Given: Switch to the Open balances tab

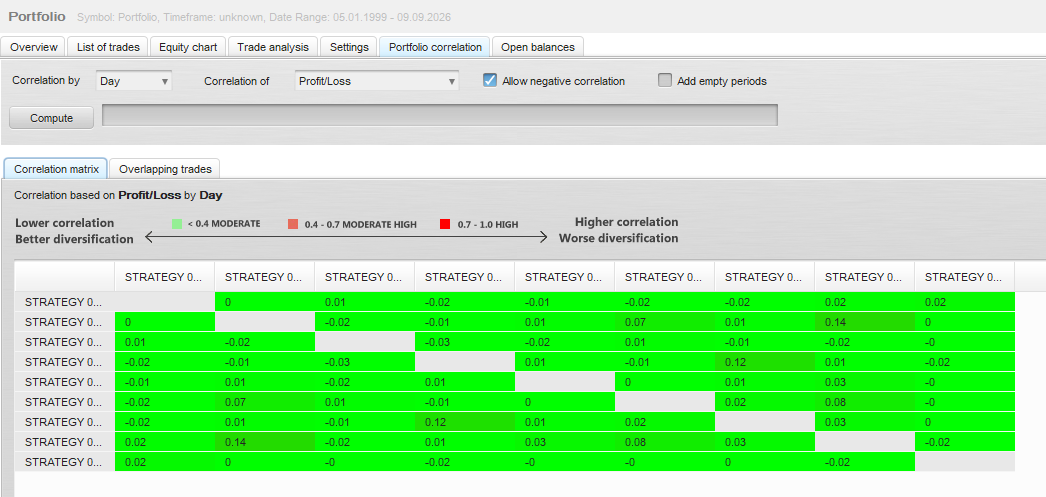Looking at the screenshot, I should (x=538, y=47).
